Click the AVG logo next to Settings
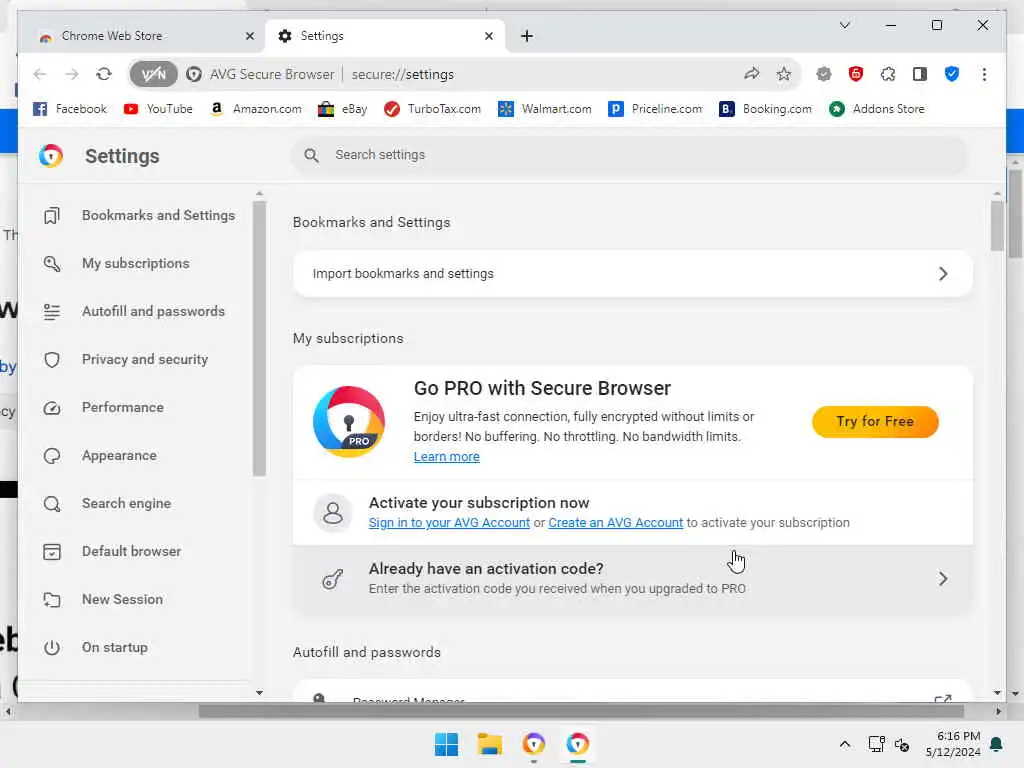1024x768 pixels. [51, 156]
